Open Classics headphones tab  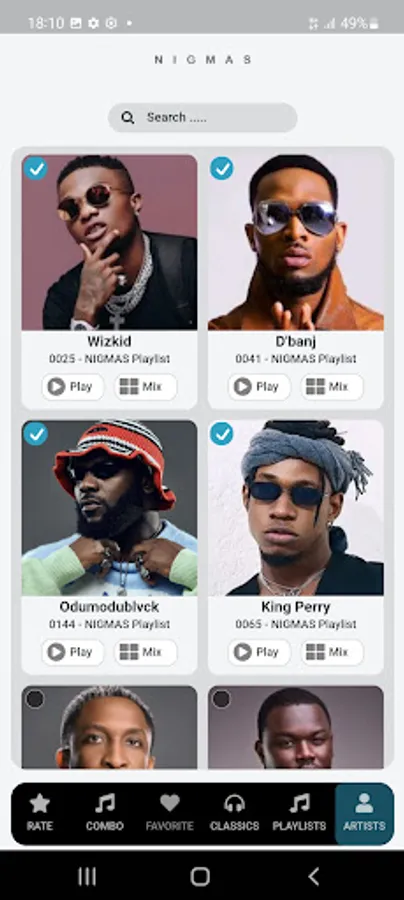click(x=234, y=813)
